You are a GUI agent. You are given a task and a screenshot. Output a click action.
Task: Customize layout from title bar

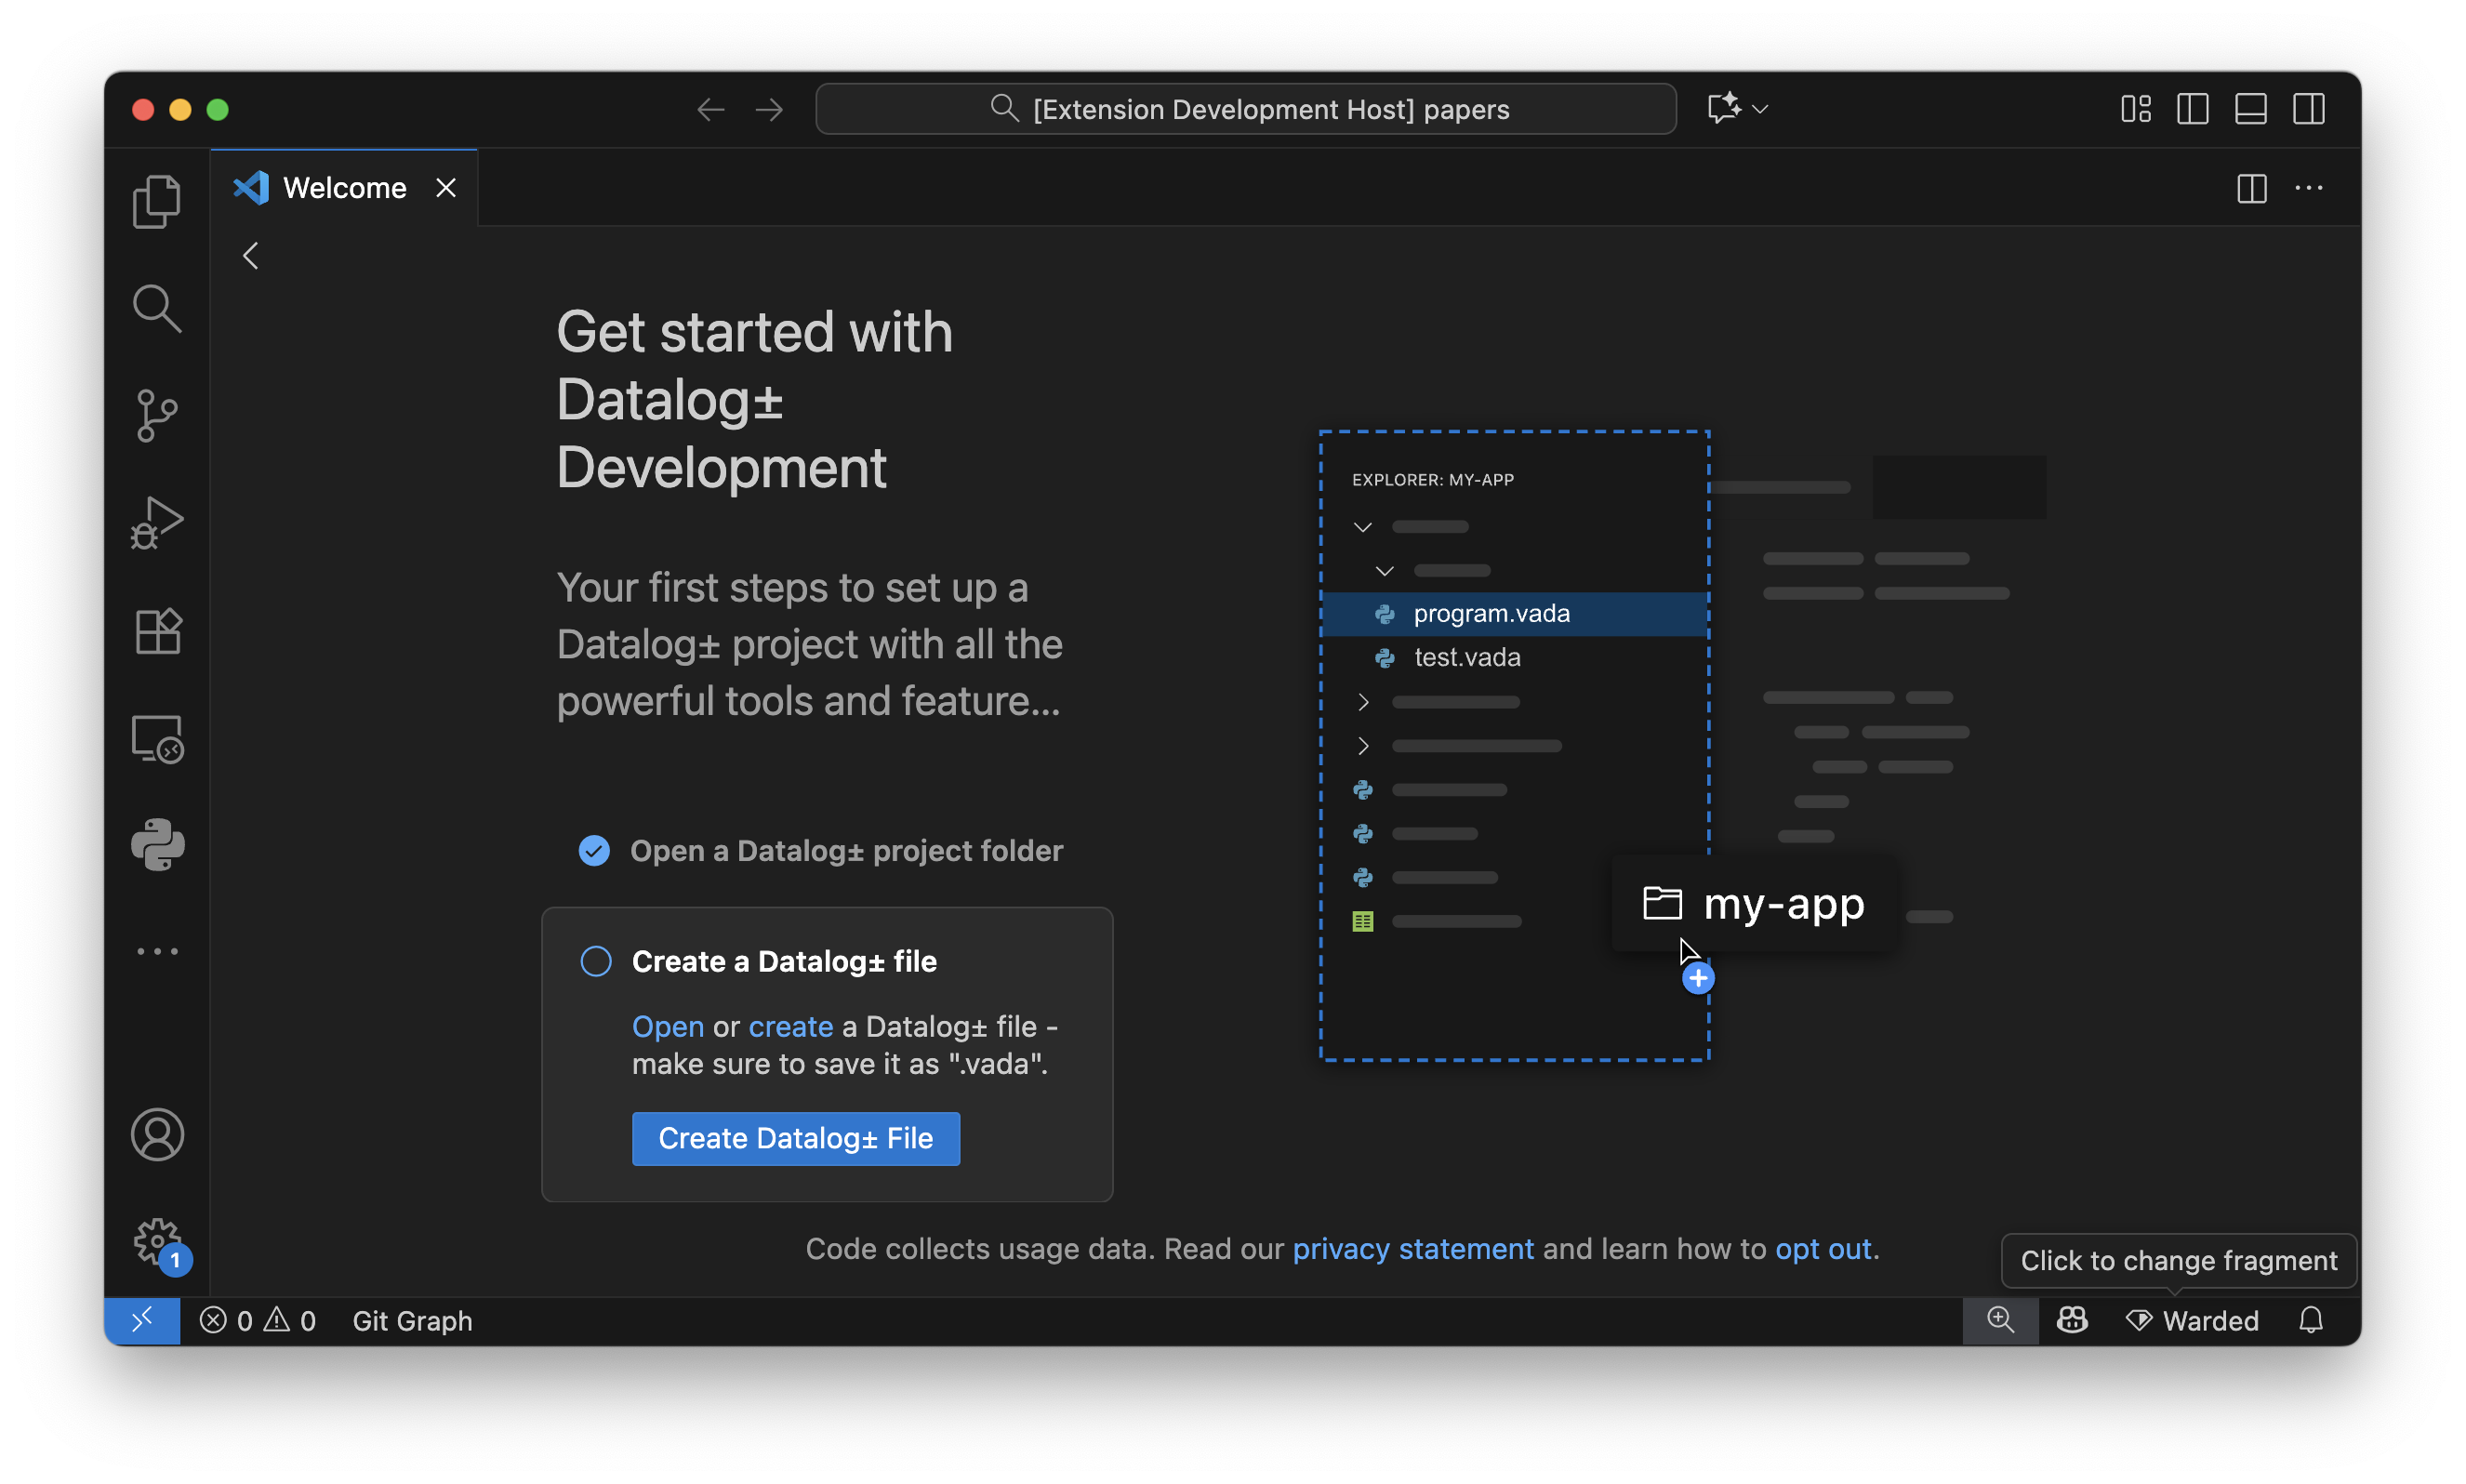pos(2135,109)
